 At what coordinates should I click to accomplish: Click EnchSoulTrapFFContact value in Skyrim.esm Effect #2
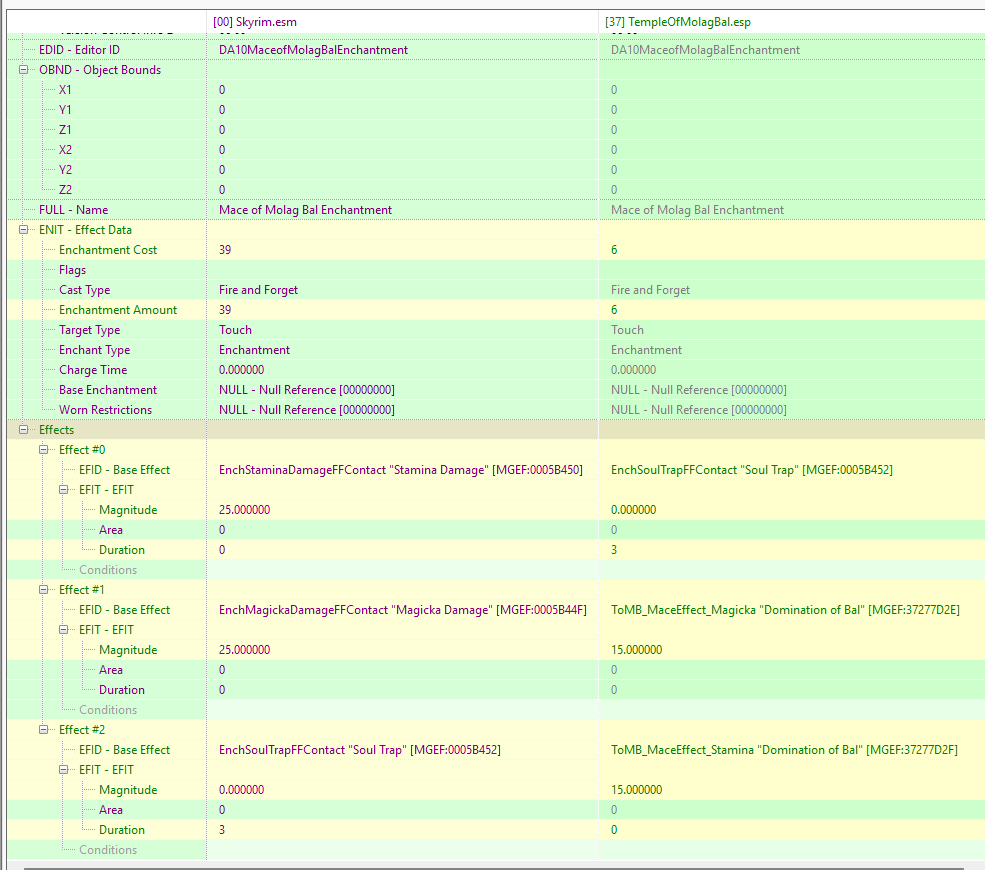click(360, 750)
